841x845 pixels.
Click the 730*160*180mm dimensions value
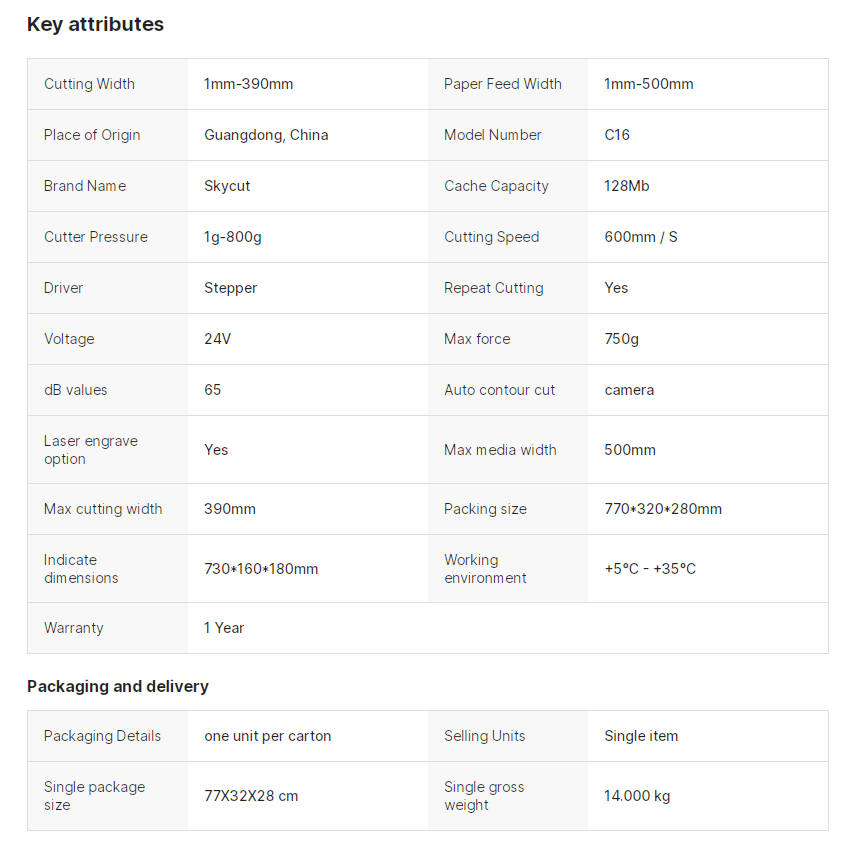click(x=261, y=569)
